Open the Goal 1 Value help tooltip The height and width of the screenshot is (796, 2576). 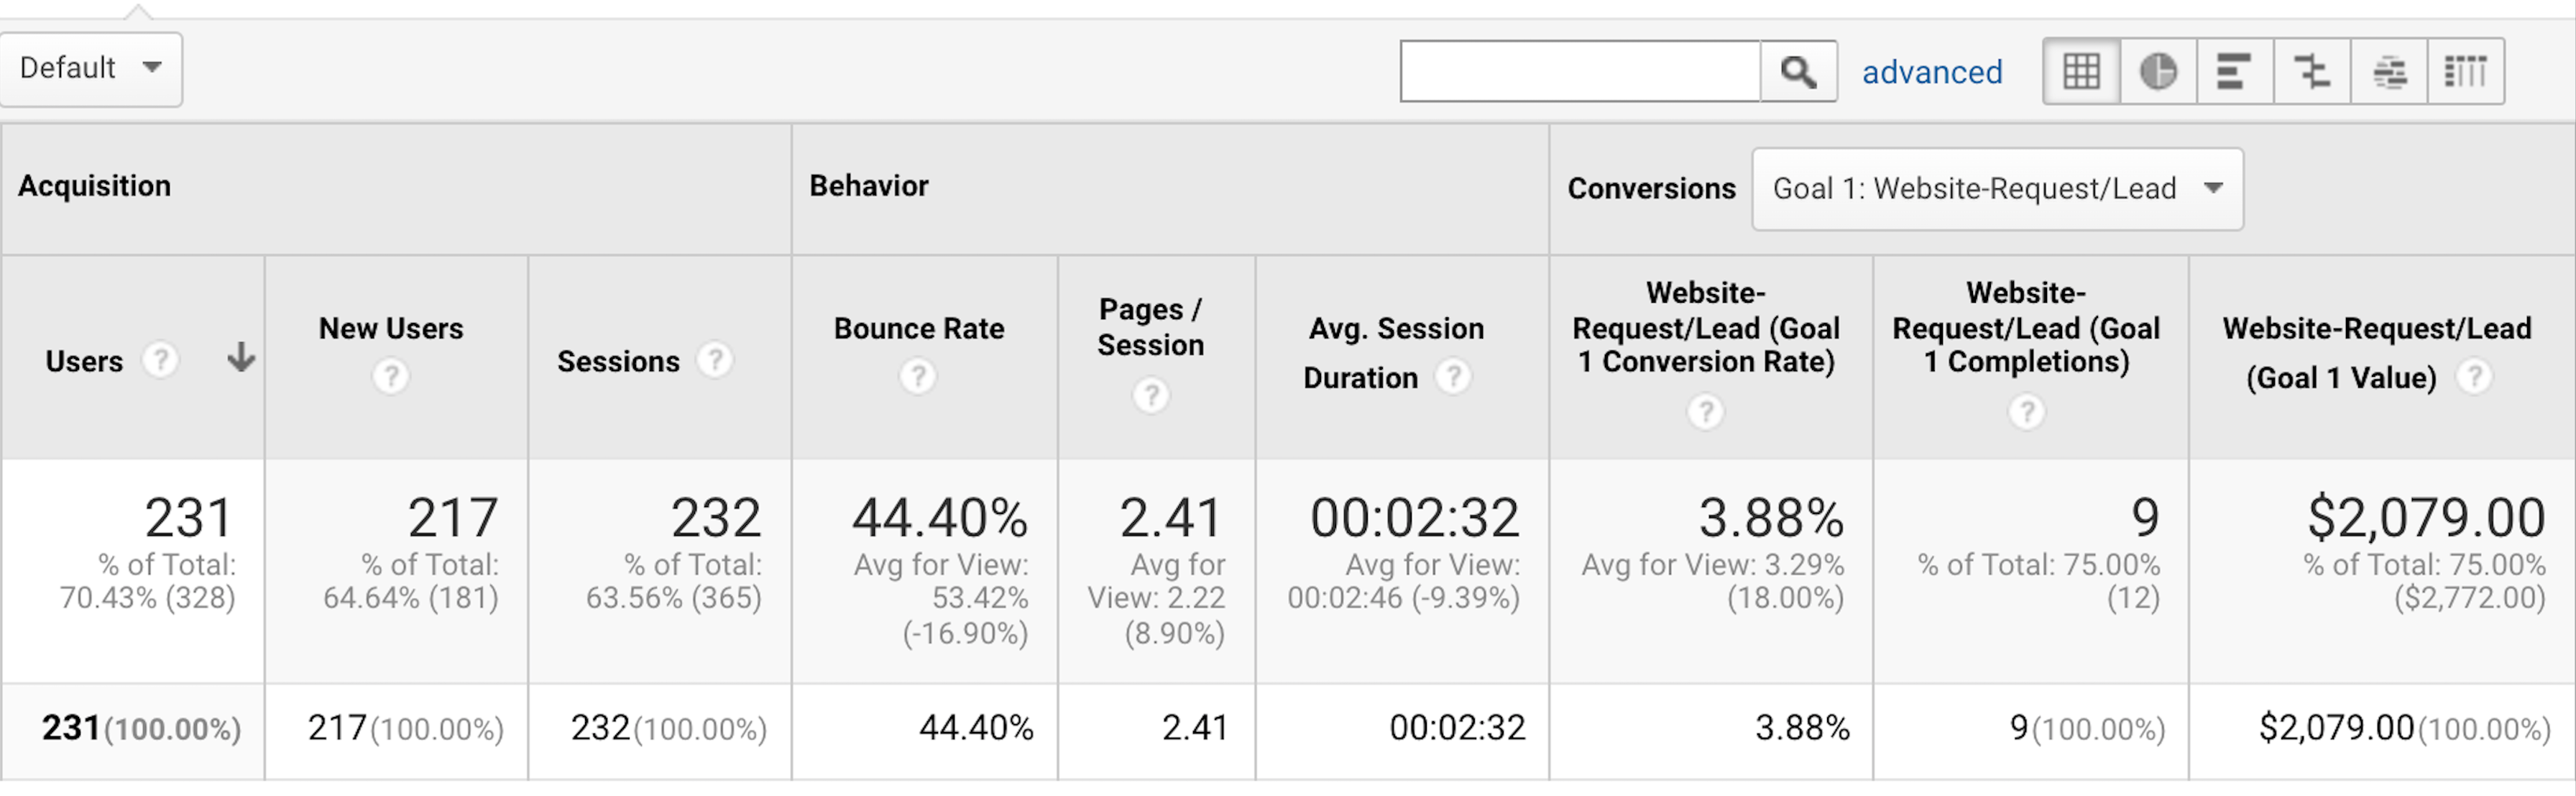pyautogui.click(x=2477, y=377)
